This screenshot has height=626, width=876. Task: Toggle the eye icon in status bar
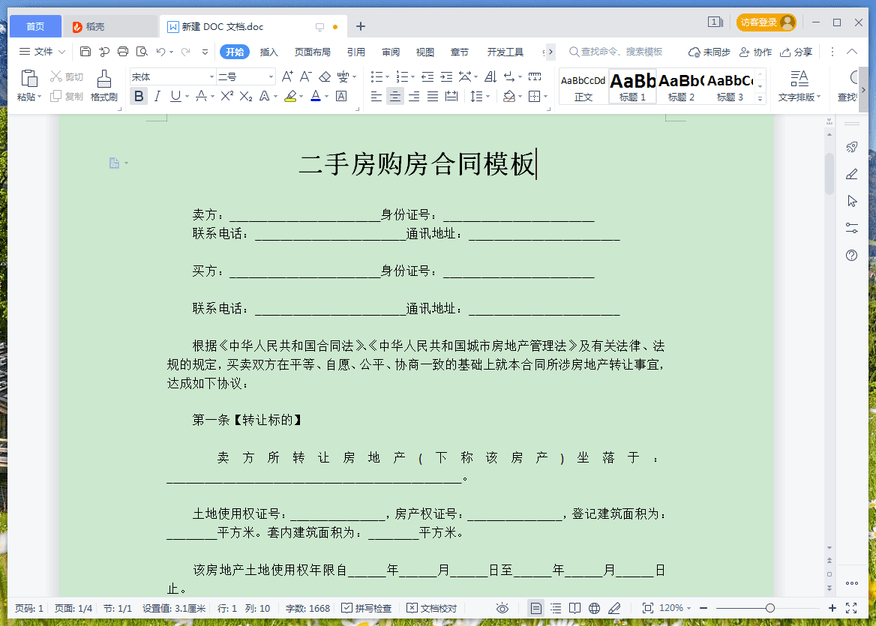[502, 609]
